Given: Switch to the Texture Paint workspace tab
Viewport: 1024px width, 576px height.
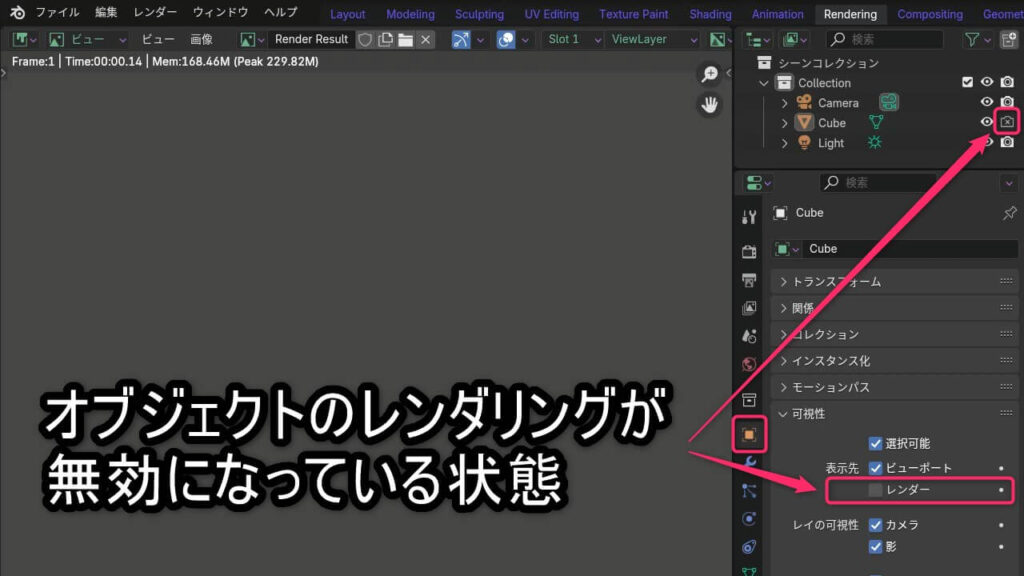Looking at the screenshot, I should [x=633, y=14].
